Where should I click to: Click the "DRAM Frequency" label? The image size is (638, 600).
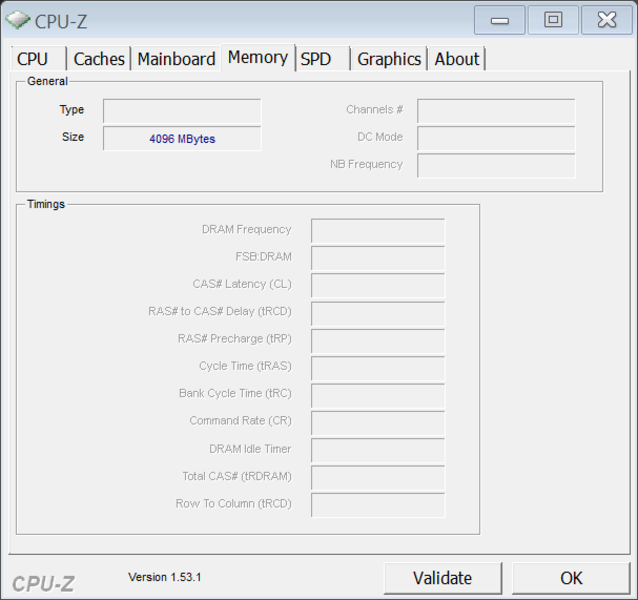(x=247, y=229)
